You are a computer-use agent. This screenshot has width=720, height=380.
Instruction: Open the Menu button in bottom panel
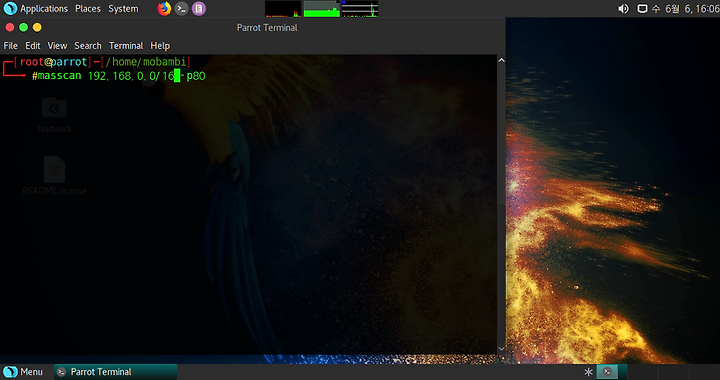point(23,372)
